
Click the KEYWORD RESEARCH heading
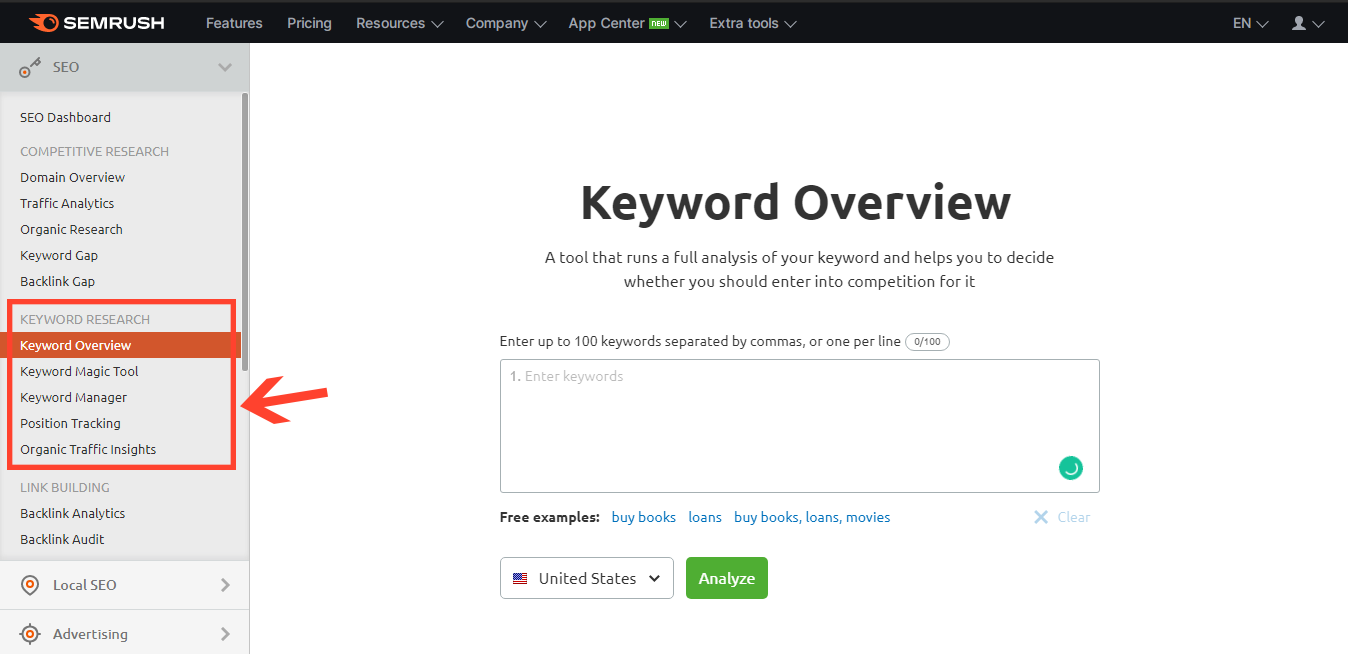point(85,319)
